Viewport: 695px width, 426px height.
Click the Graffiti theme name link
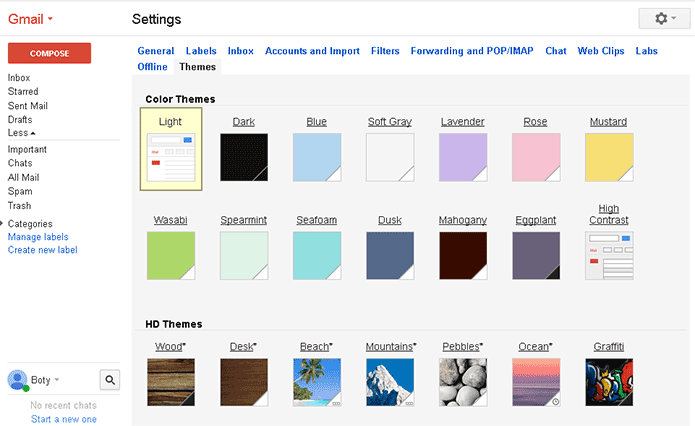click(609, 346)
